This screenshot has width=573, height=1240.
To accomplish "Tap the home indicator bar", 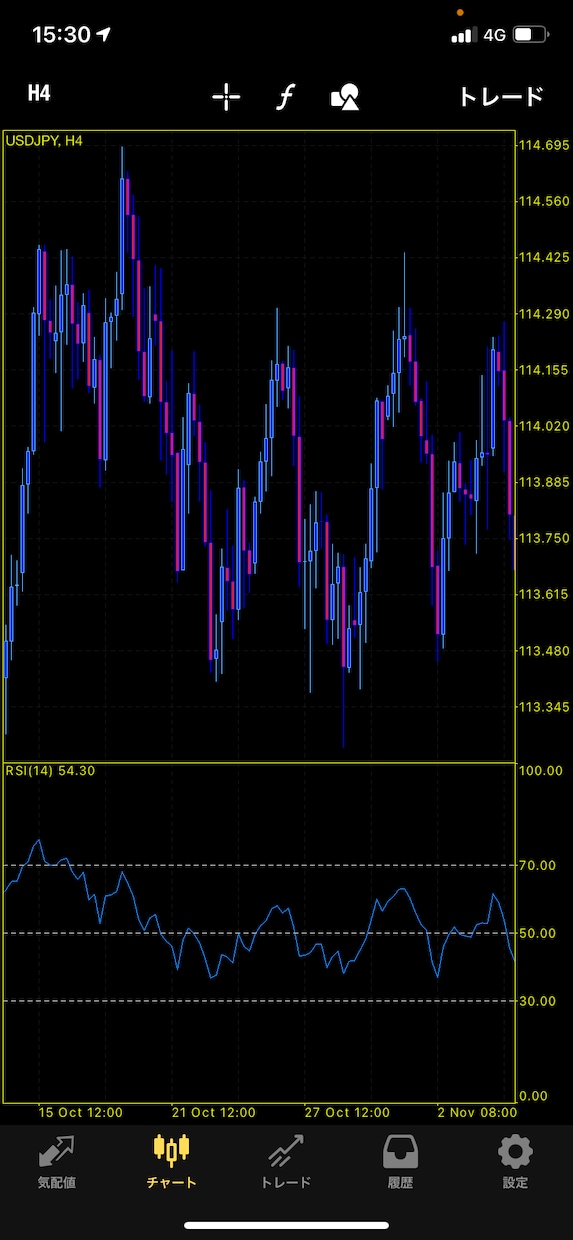I will (286, 1225).
